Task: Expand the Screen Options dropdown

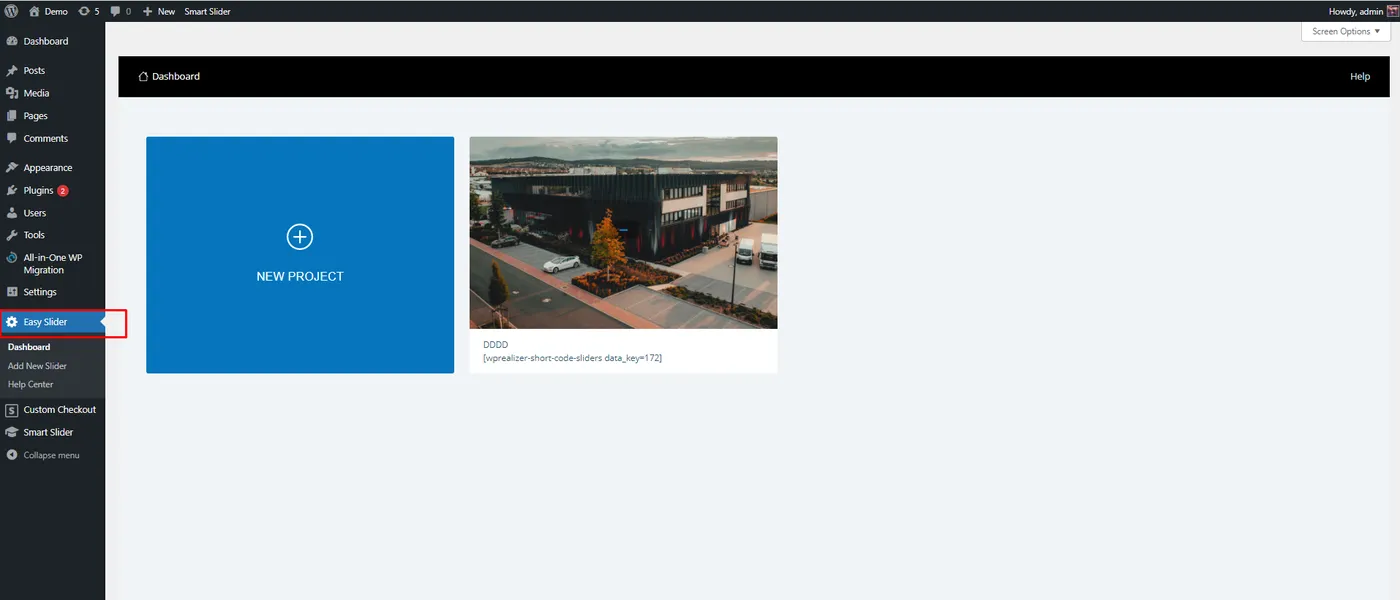Action: [1346, 31]
